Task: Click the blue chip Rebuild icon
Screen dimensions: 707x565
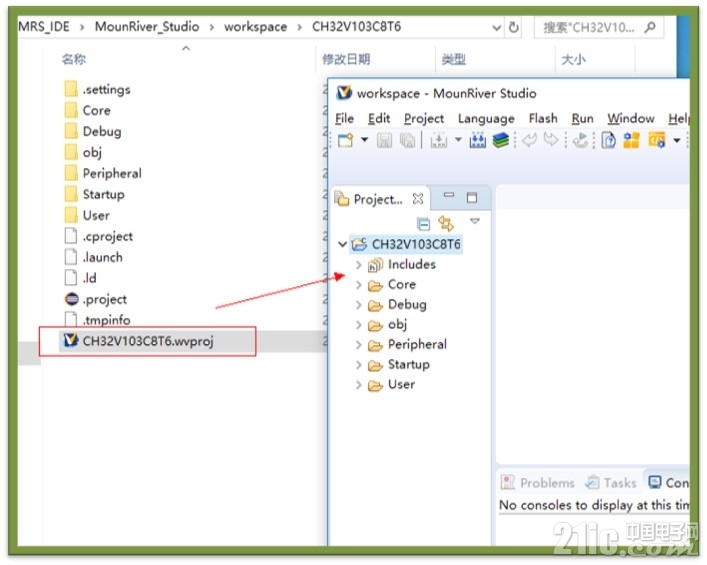Action: coord(477,141)
